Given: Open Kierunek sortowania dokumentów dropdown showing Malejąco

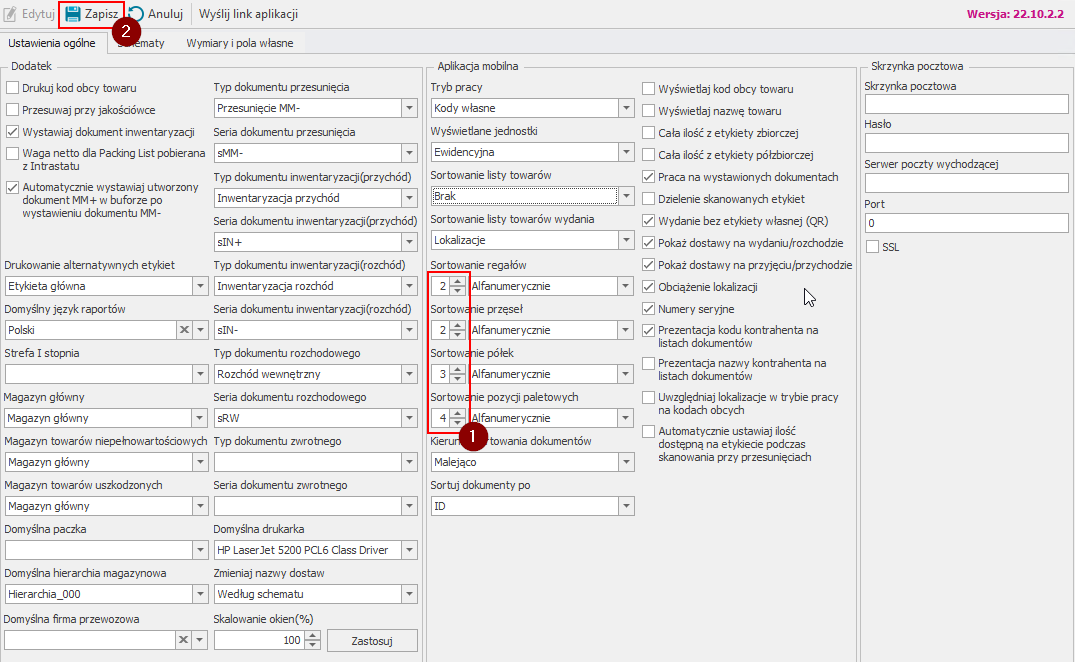Looking at the screenshot, I should (x=626, y=462).
